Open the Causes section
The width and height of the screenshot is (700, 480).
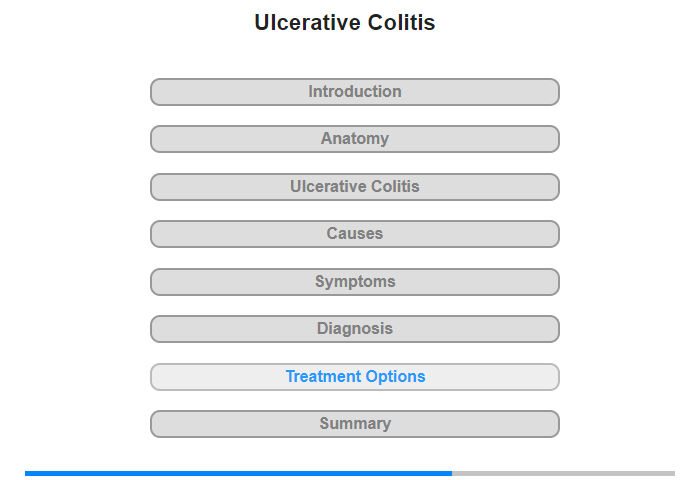point(354,234)
